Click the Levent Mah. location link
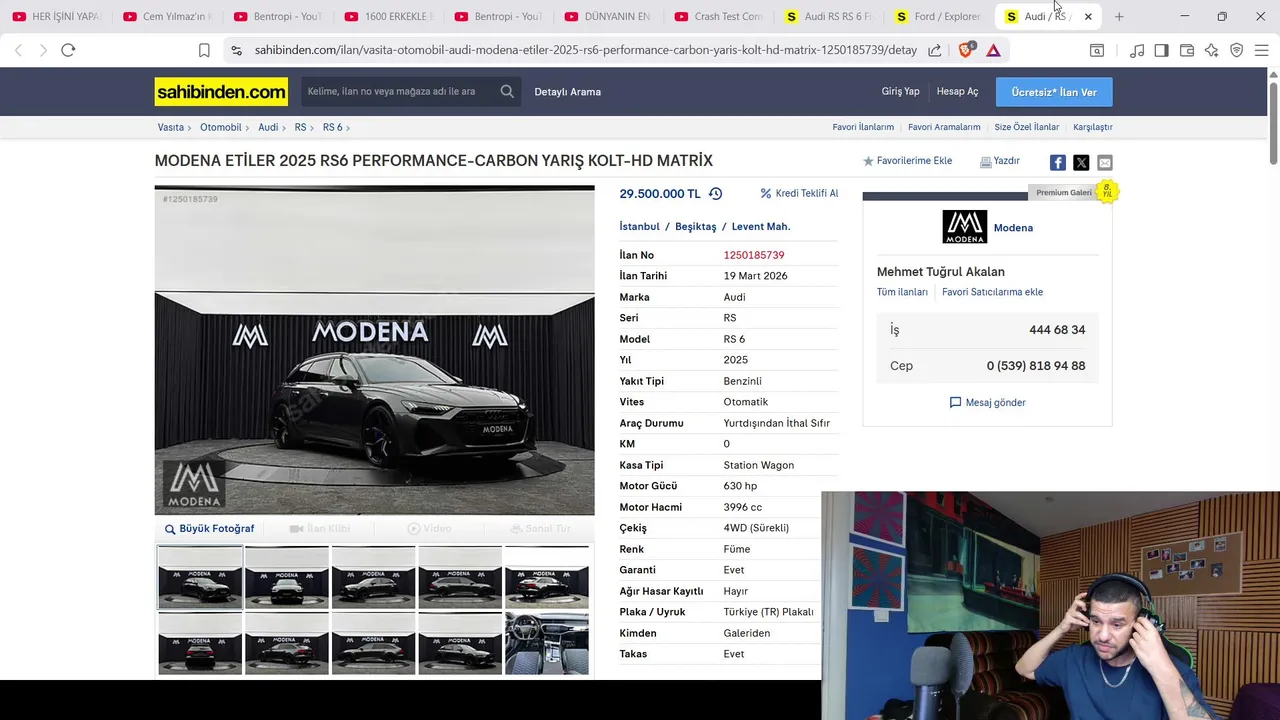The height and width of the screenshot is (720, 1280). coord(761,227)
